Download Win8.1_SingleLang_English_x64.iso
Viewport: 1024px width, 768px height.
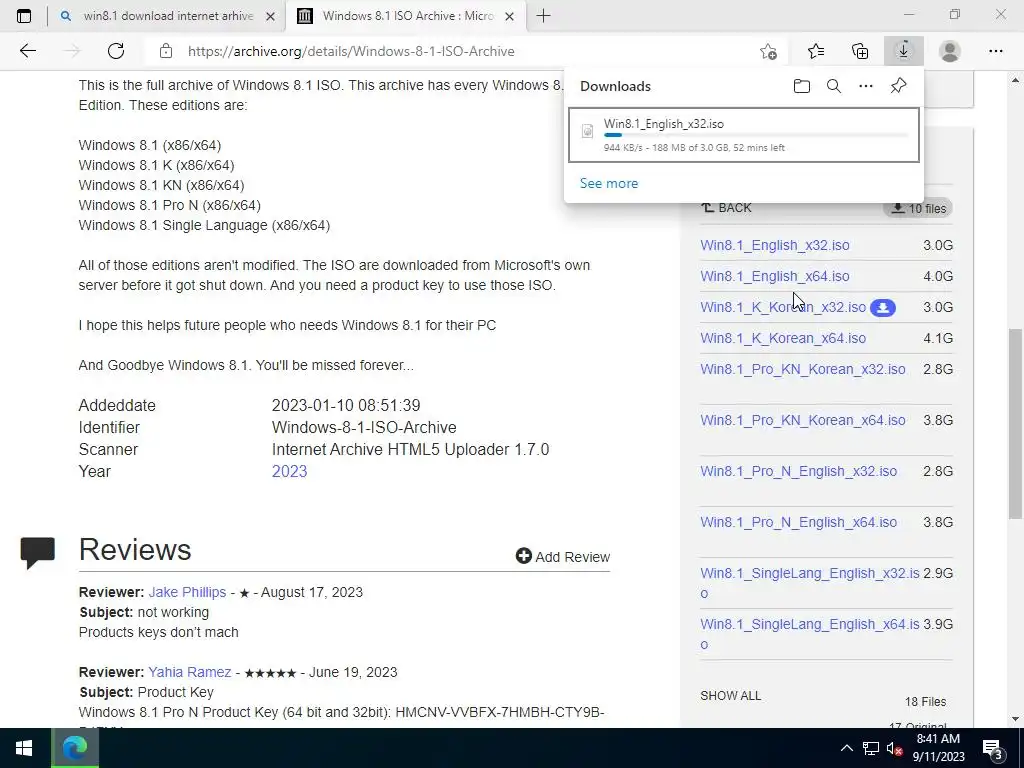(810, 633)
